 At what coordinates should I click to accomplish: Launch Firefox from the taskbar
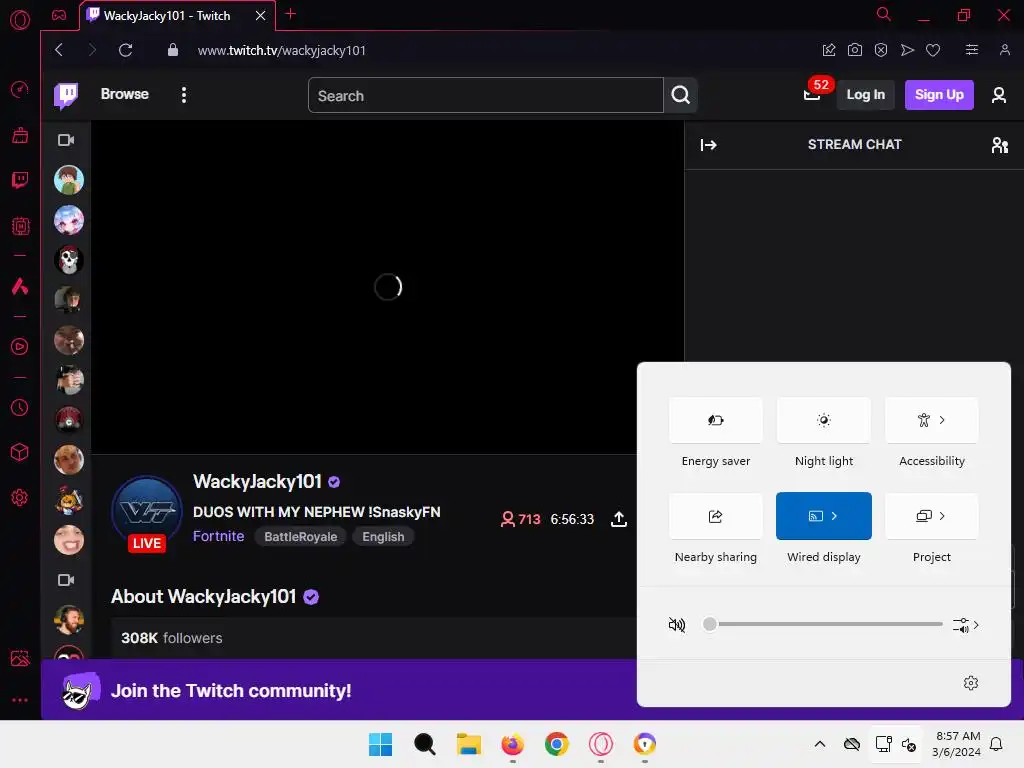513,744
